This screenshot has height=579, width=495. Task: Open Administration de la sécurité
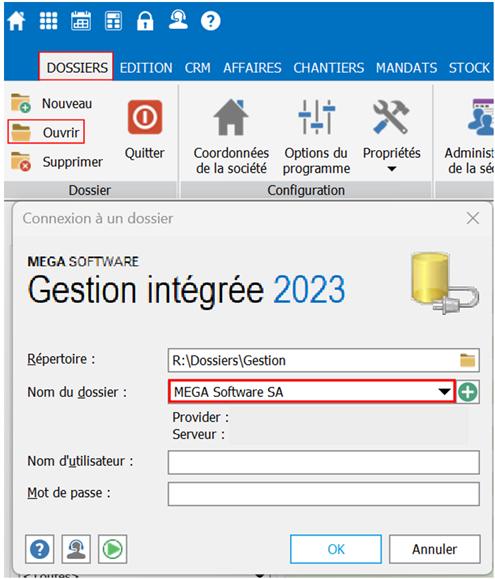click(469, 137)
